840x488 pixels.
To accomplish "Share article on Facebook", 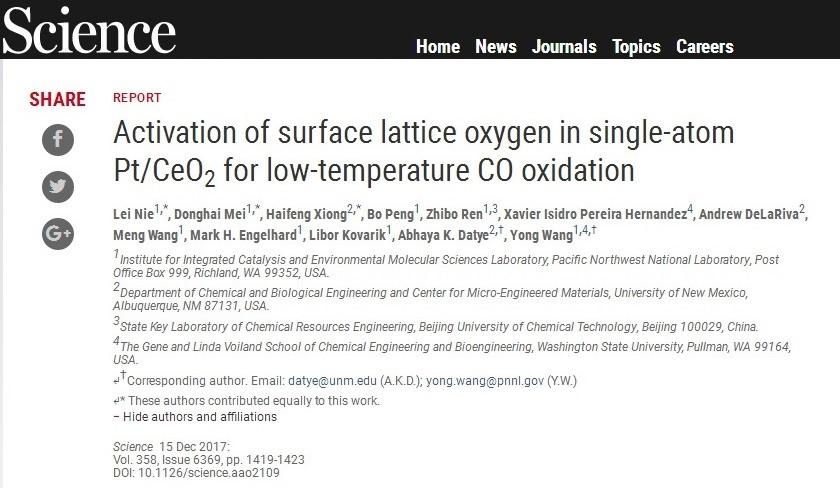I will tap(58, 138).
